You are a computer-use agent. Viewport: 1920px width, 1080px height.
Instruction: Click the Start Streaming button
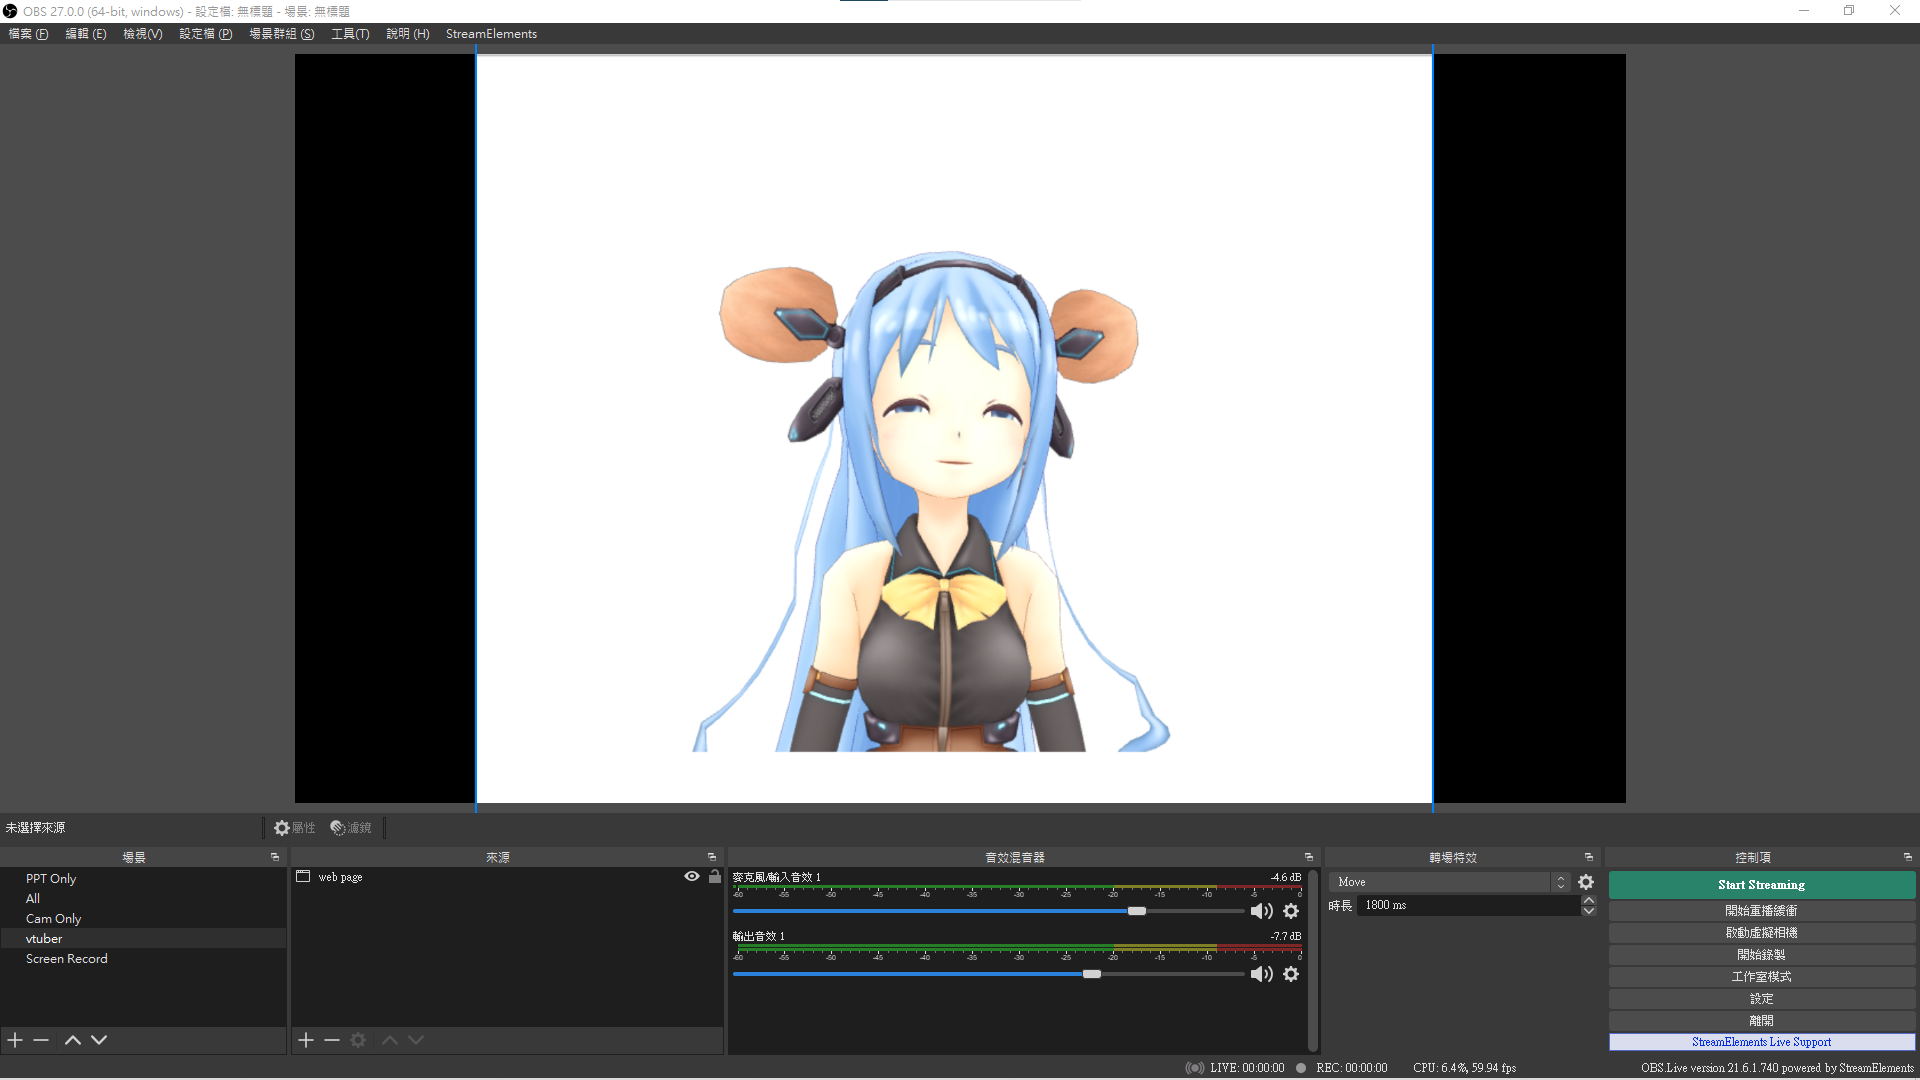1761,885
